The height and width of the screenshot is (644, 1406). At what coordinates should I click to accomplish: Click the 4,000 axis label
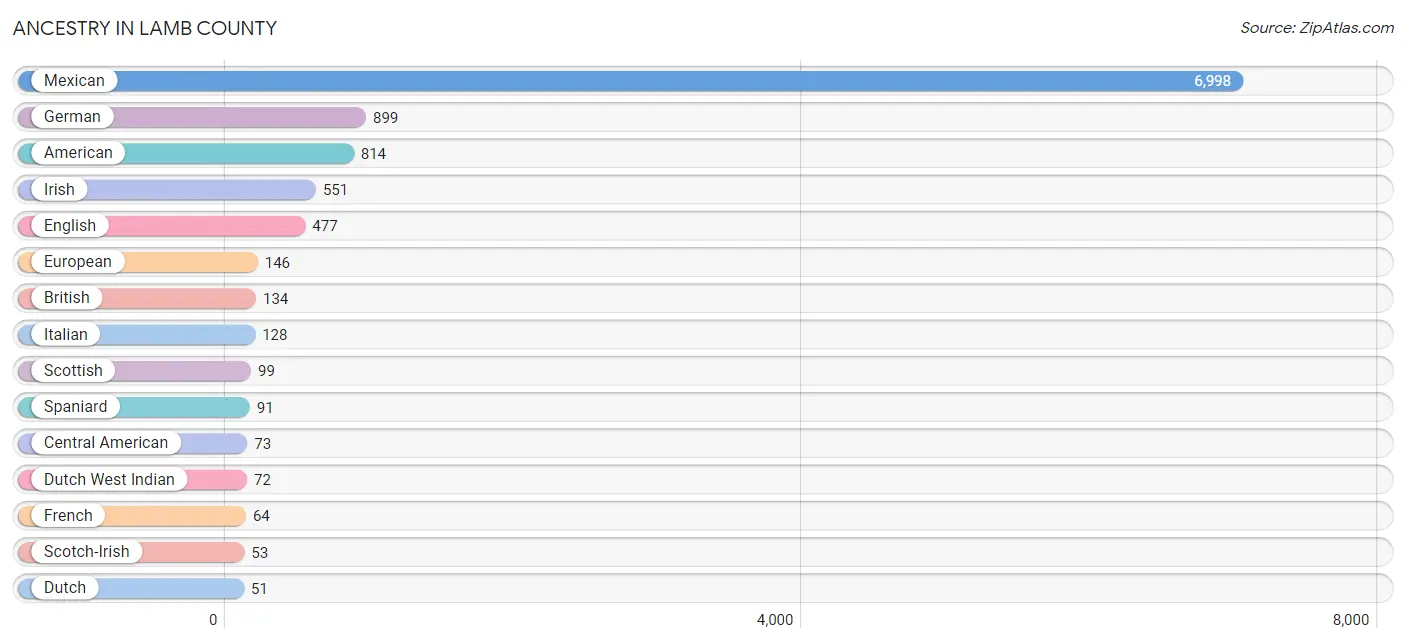[x=775, y=620]
